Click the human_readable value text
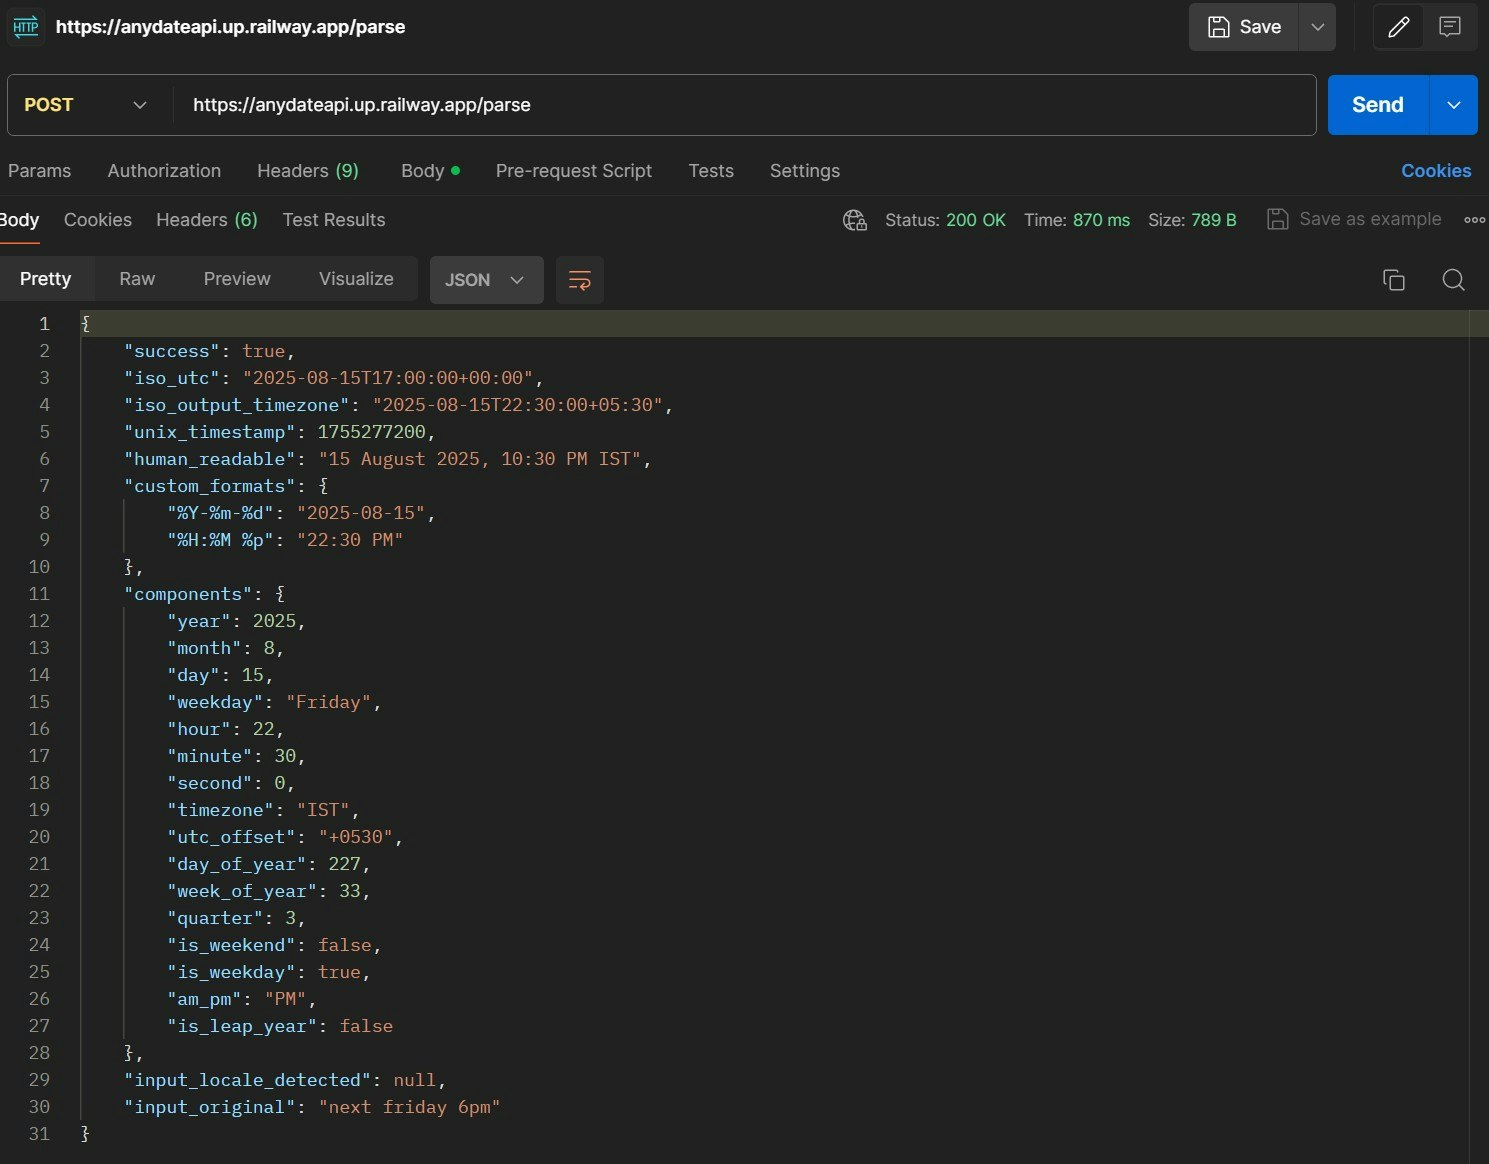This screenshot has width=1489, height=1164. click(480, 459)
